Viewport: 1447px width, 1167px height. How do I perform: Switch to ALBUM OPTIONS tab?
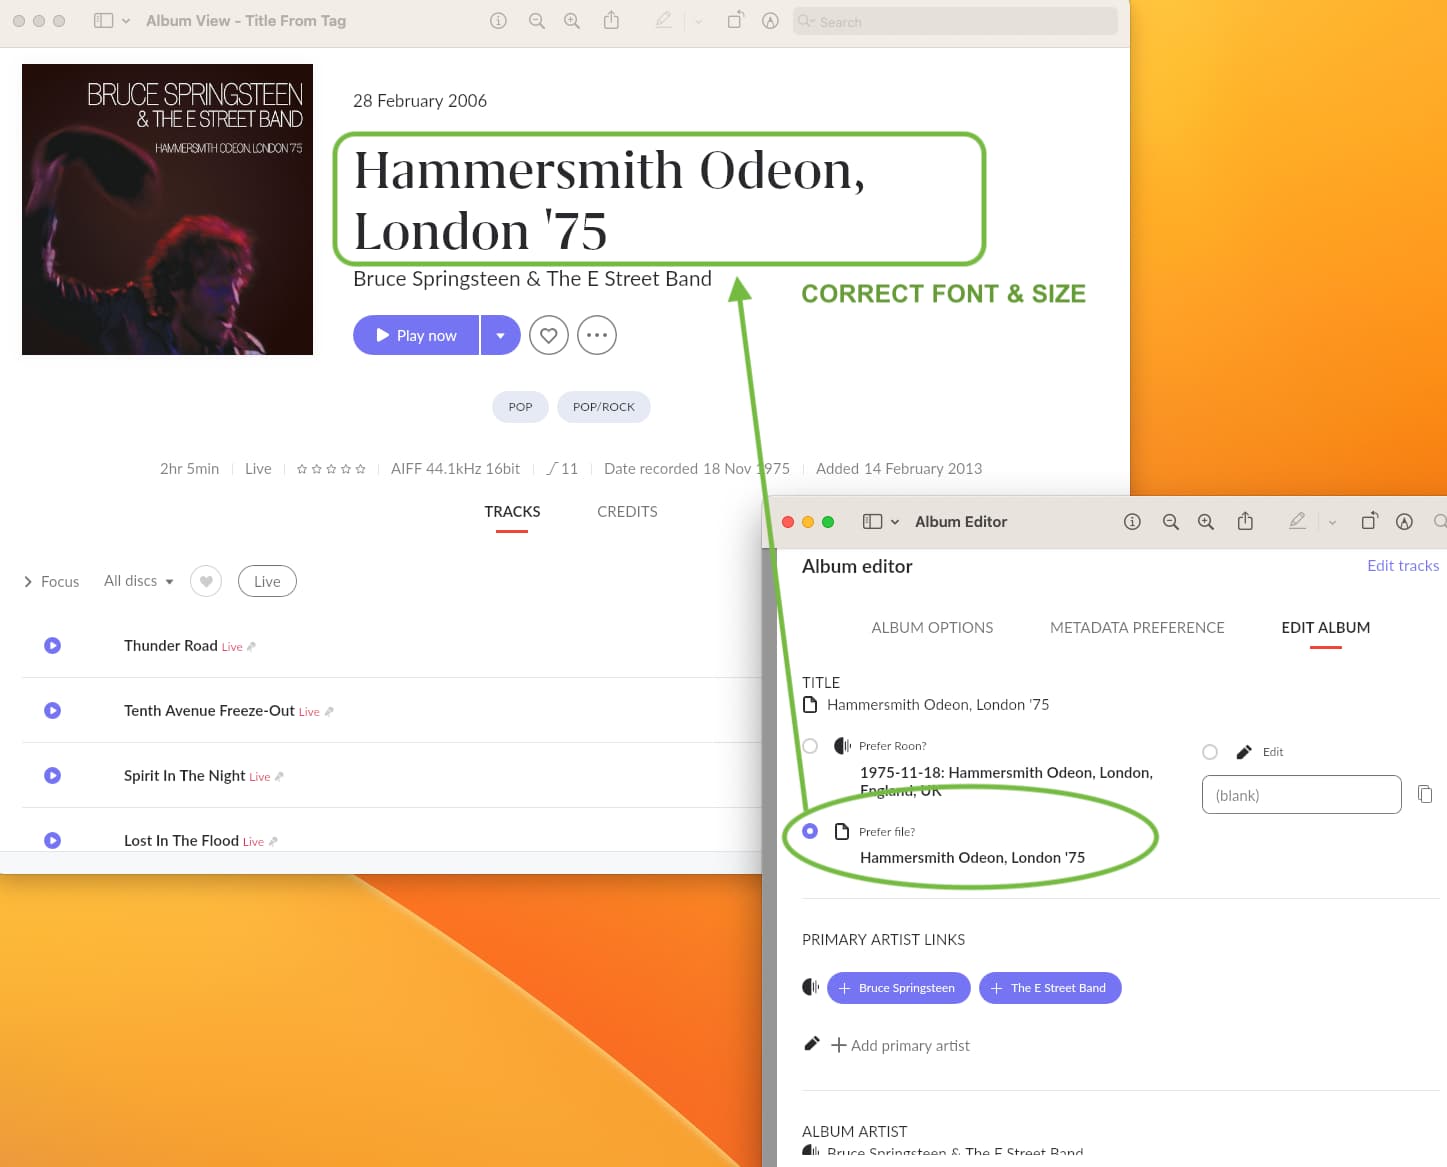932,628
